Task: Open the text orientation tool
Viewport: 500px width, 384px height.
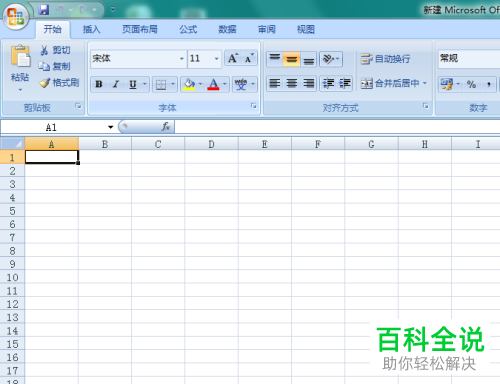Action: coord(331,59)
